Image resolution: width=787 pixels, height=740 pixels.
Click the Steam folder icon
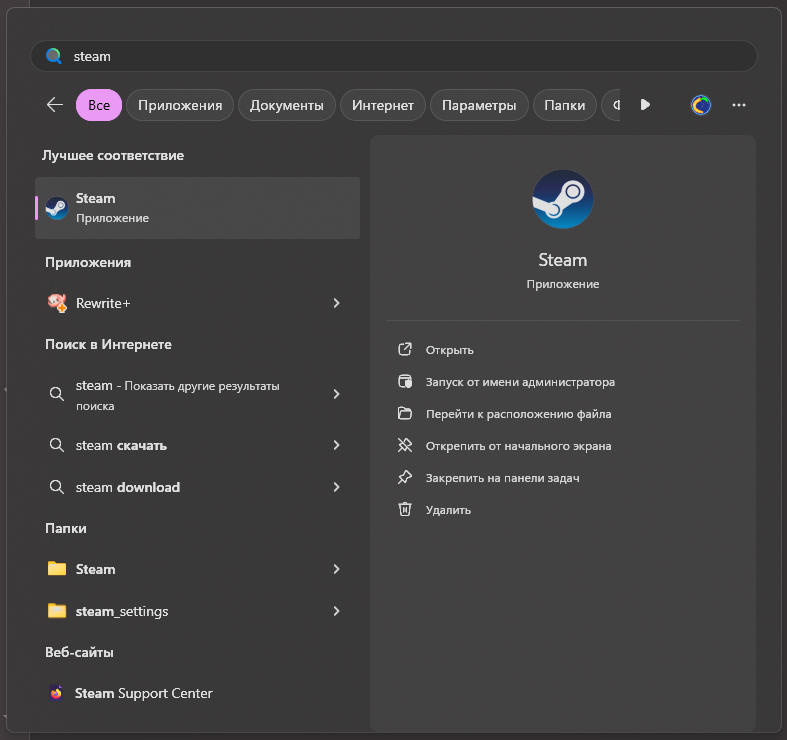[x=57, y=568]
